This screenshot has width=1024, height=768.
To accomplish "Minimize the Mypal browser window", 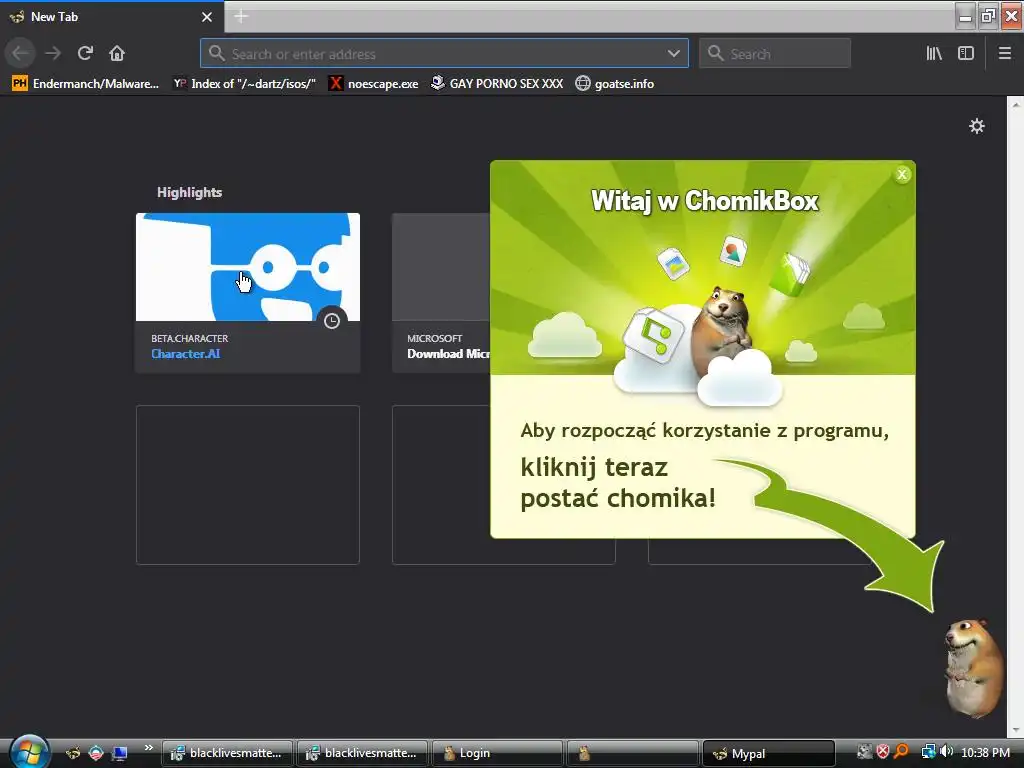I will tap(965, 16).
